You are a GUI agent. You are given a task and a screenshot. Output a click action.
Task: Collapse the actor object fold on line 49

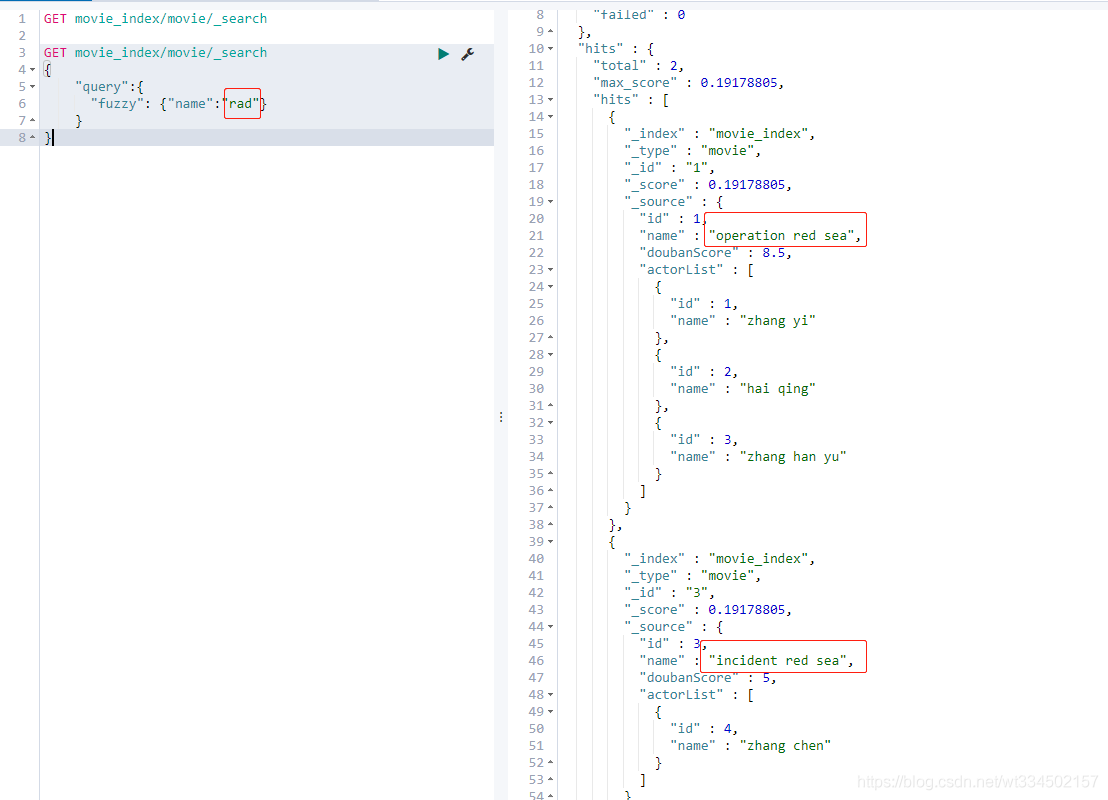click(550, 712)
